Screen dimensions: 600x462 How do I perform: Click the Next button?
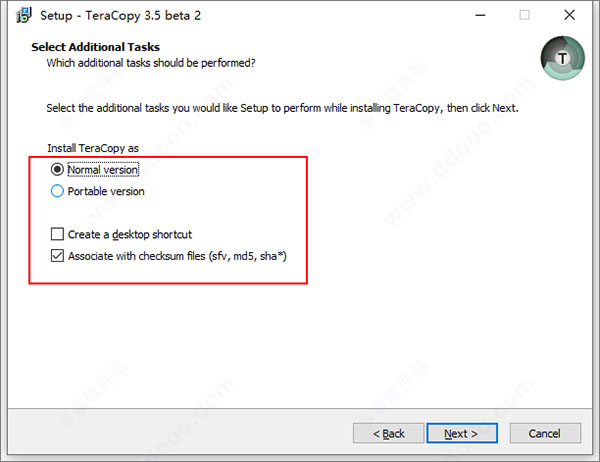tap(462, 433)
